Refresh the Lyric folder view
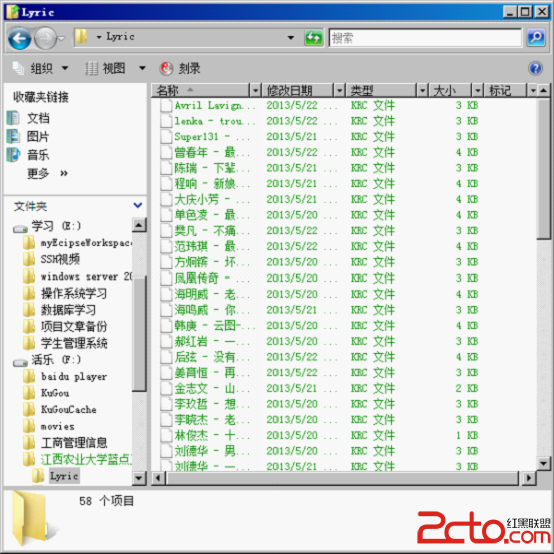The height and width of the screenshot is (554, 554). click(314, 37)
